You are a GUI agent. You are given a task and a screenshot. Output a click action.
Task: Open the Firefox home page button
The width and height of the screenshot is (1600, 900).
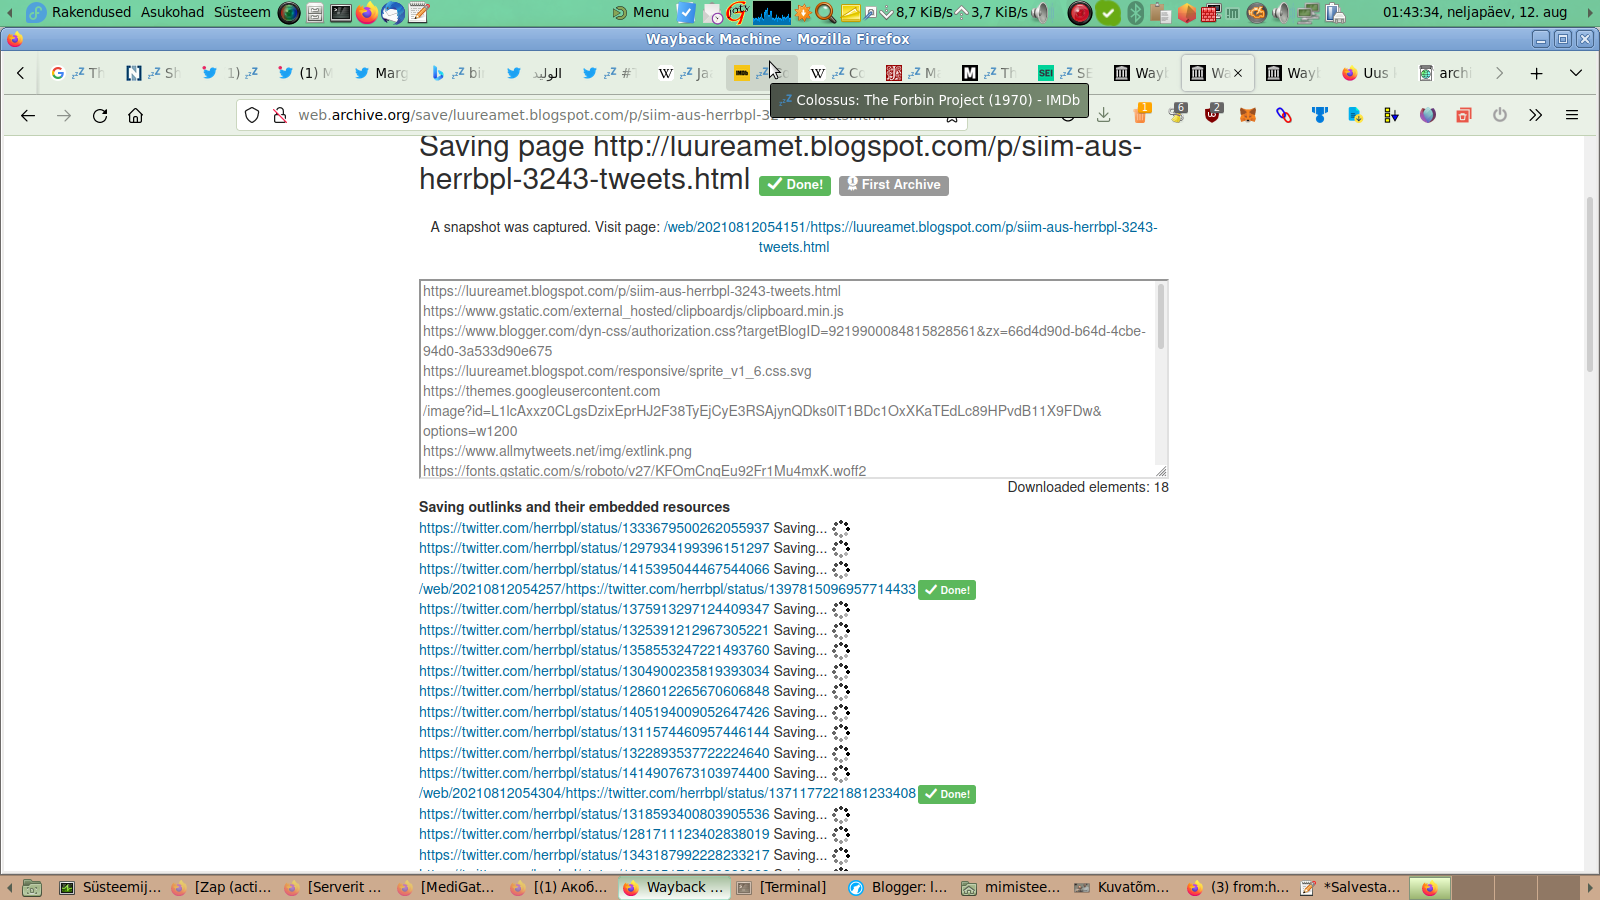[x=136, y=116]
